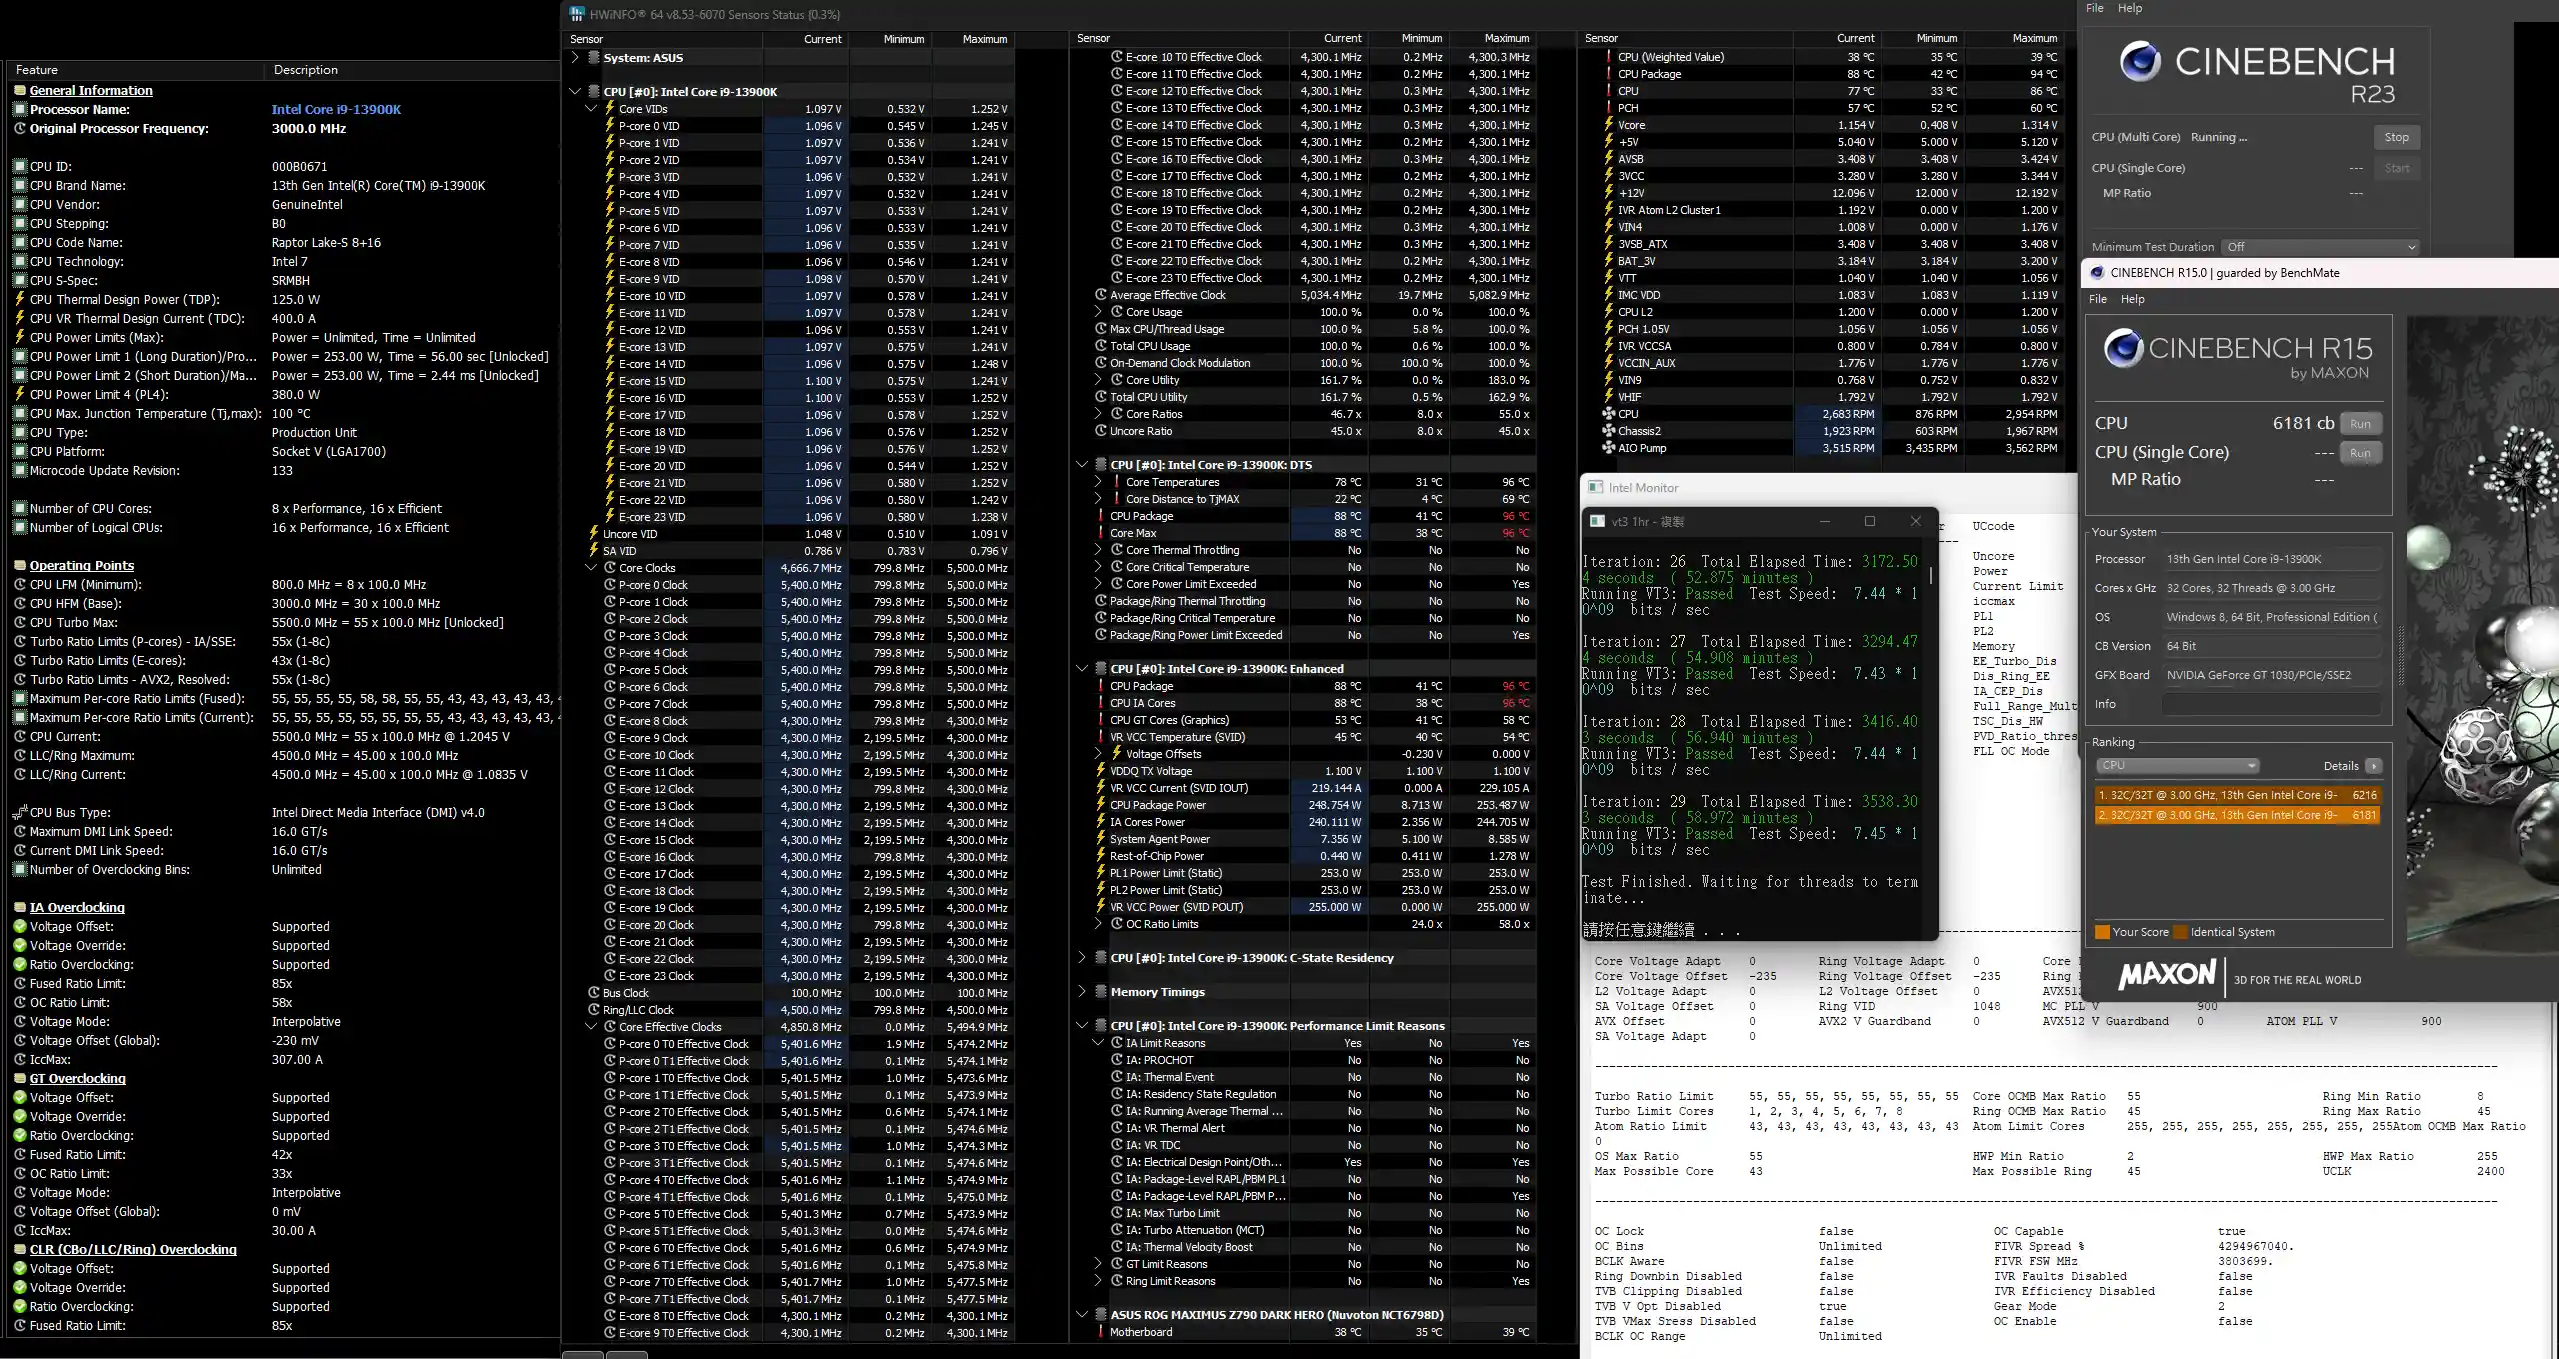Select ranking entry scoring 6181
This screenshot has width=2559, height=1359.
2237,815
